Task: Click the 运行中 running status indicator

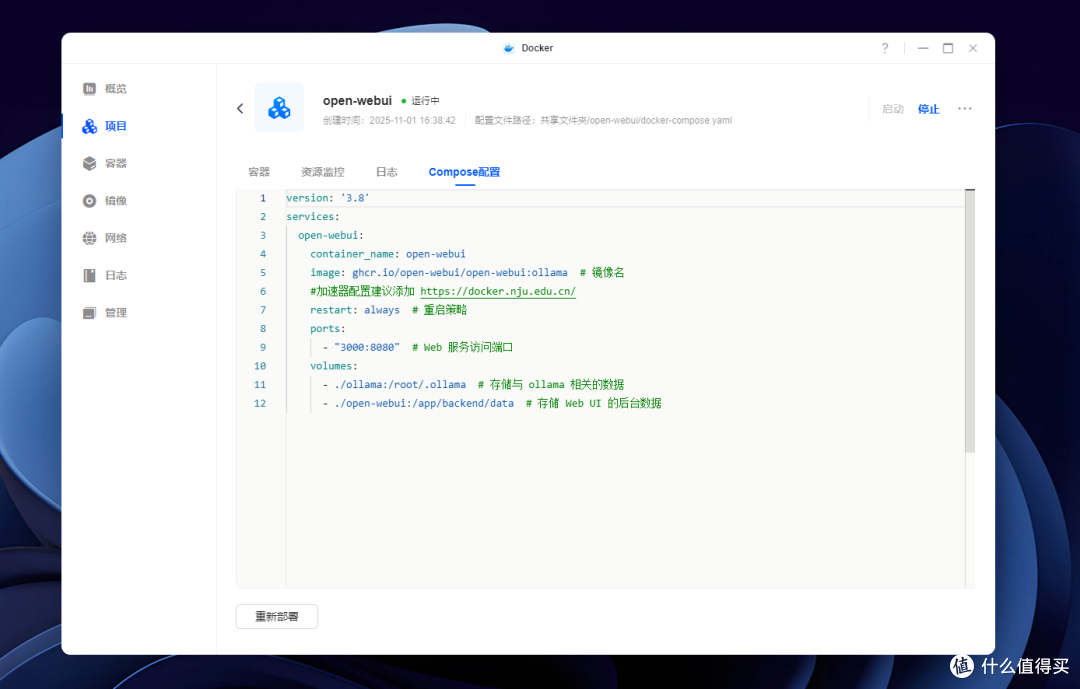Action: point(420,101)
